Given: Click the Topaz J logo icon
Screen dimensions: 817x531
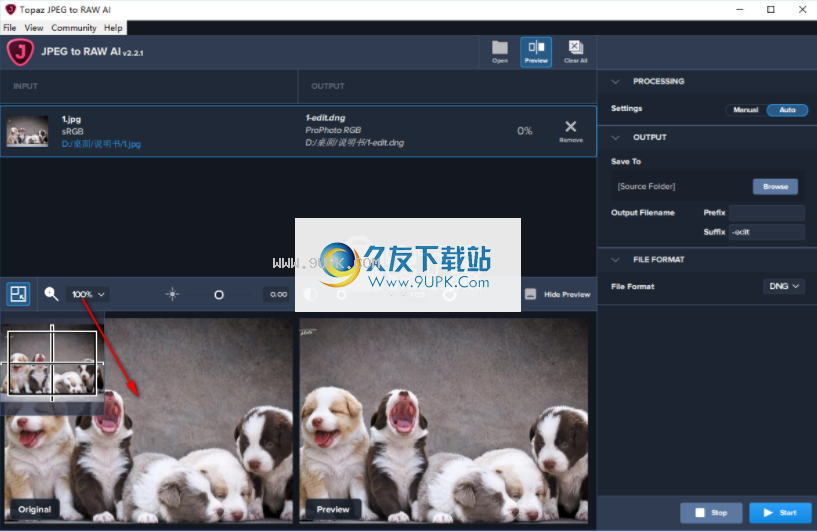Looking at the screenshot, I should pos(20,52).
